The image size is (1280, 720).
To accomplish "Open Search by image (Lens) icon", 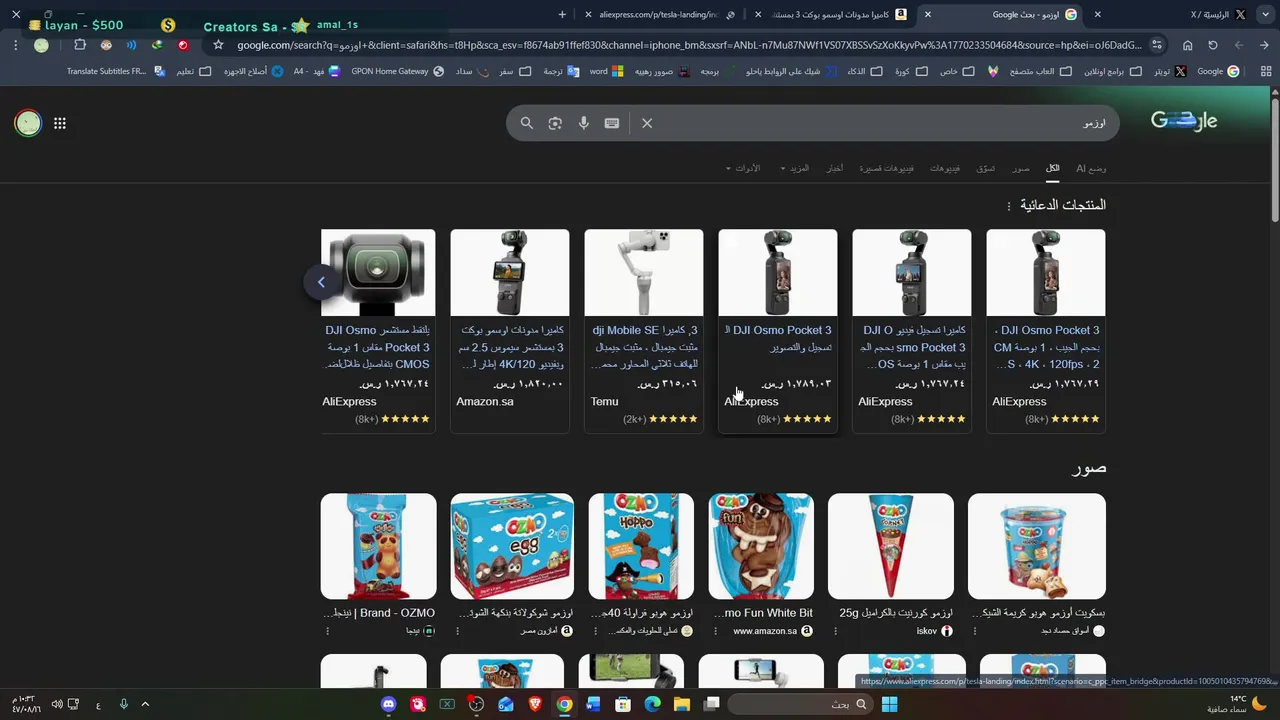I will [x=555, y=123].
